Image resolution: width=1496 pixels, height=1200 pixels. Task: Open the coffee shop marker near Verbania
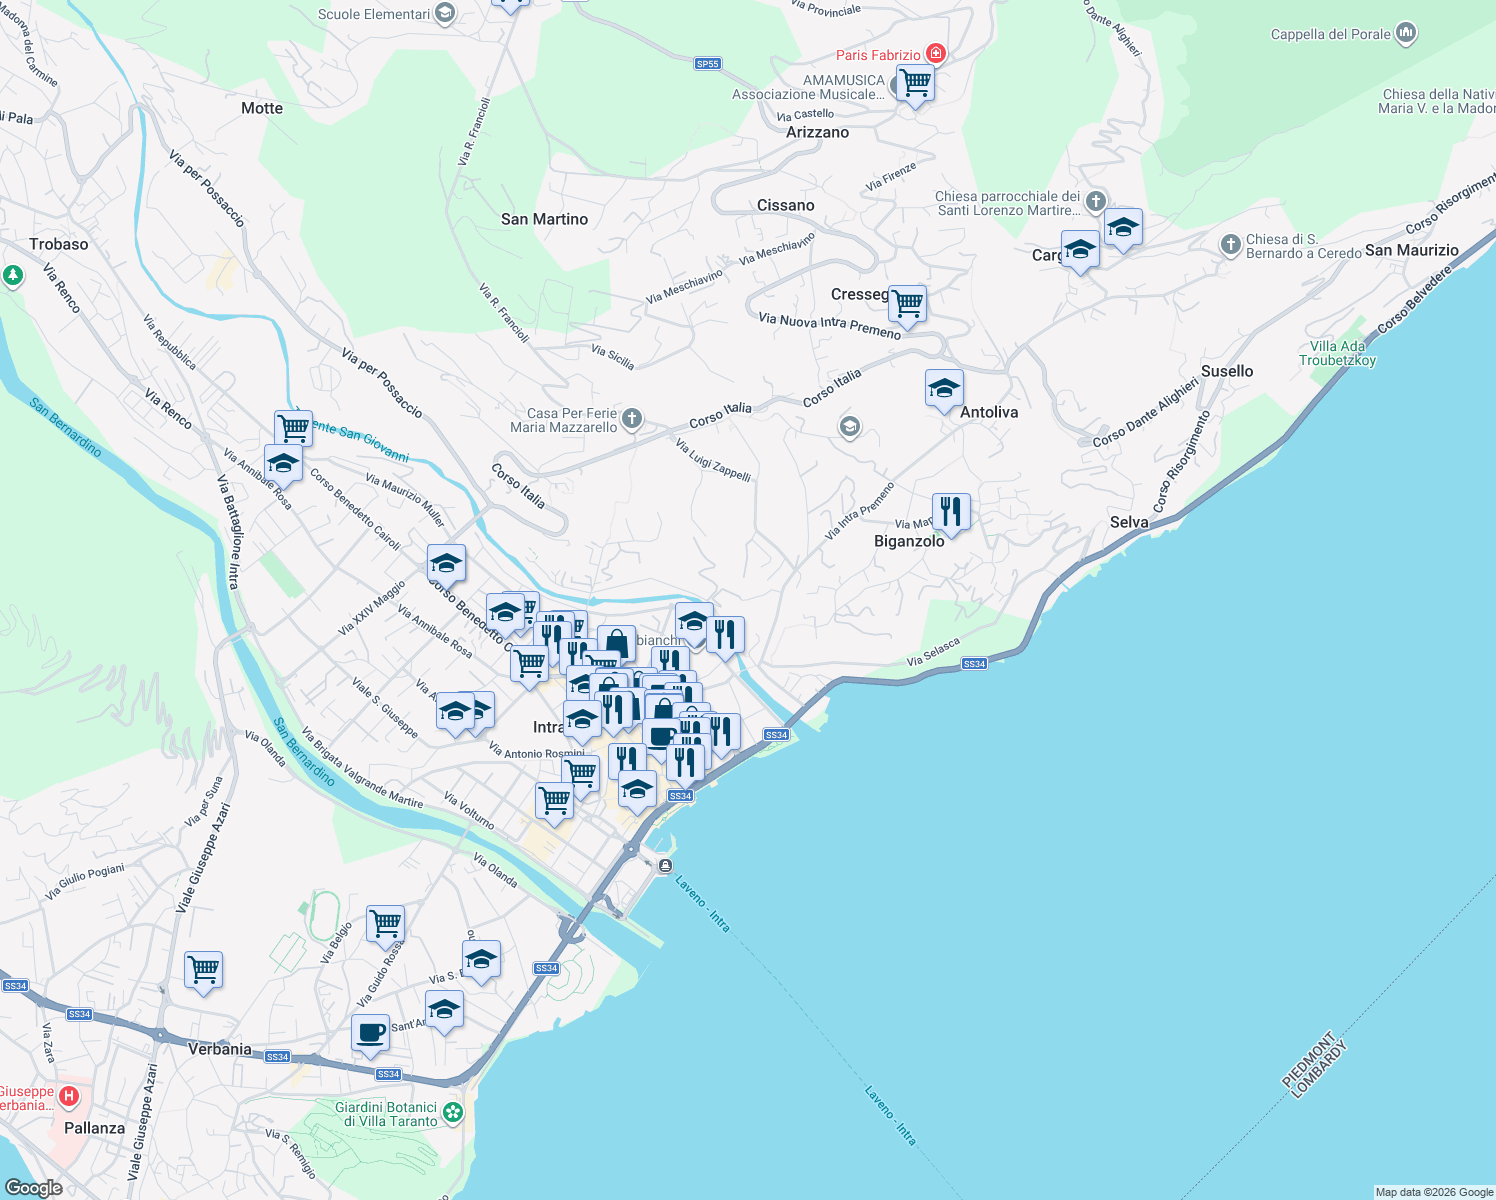tap(370, 1032)
